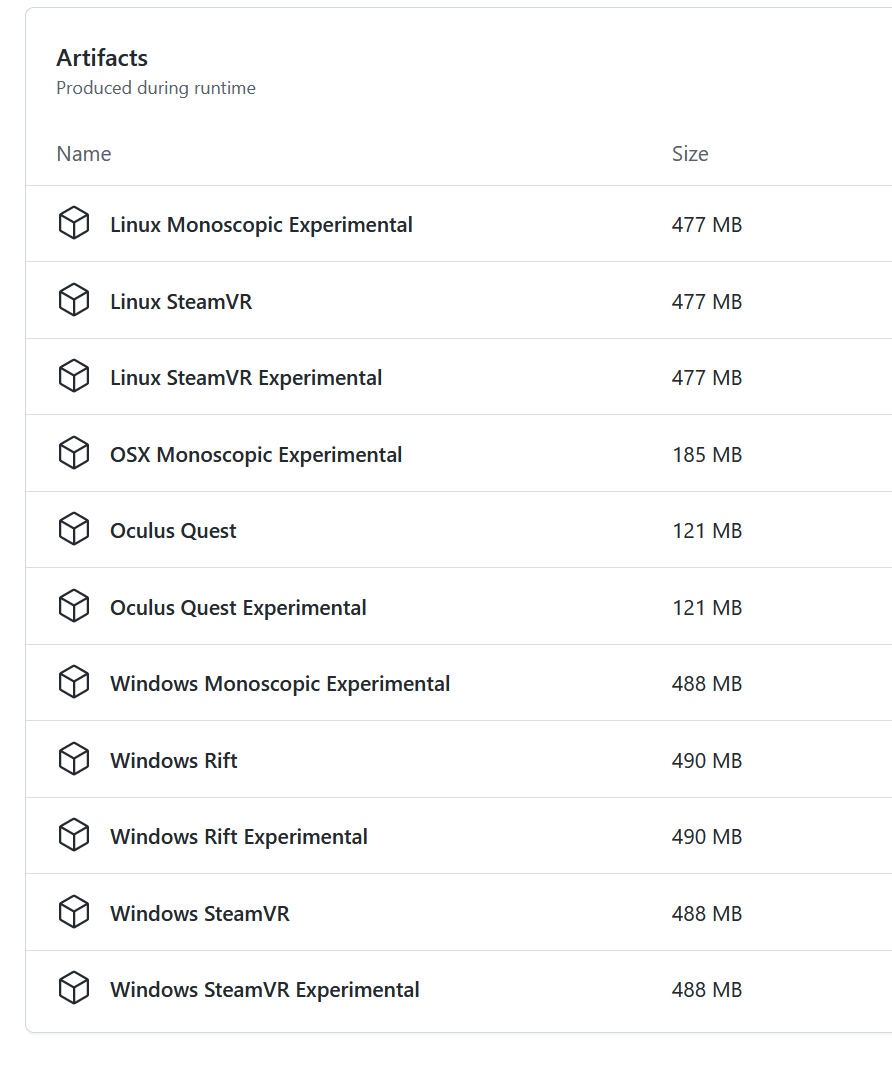Download the Oculus Quest artifact

pos(173,531)
